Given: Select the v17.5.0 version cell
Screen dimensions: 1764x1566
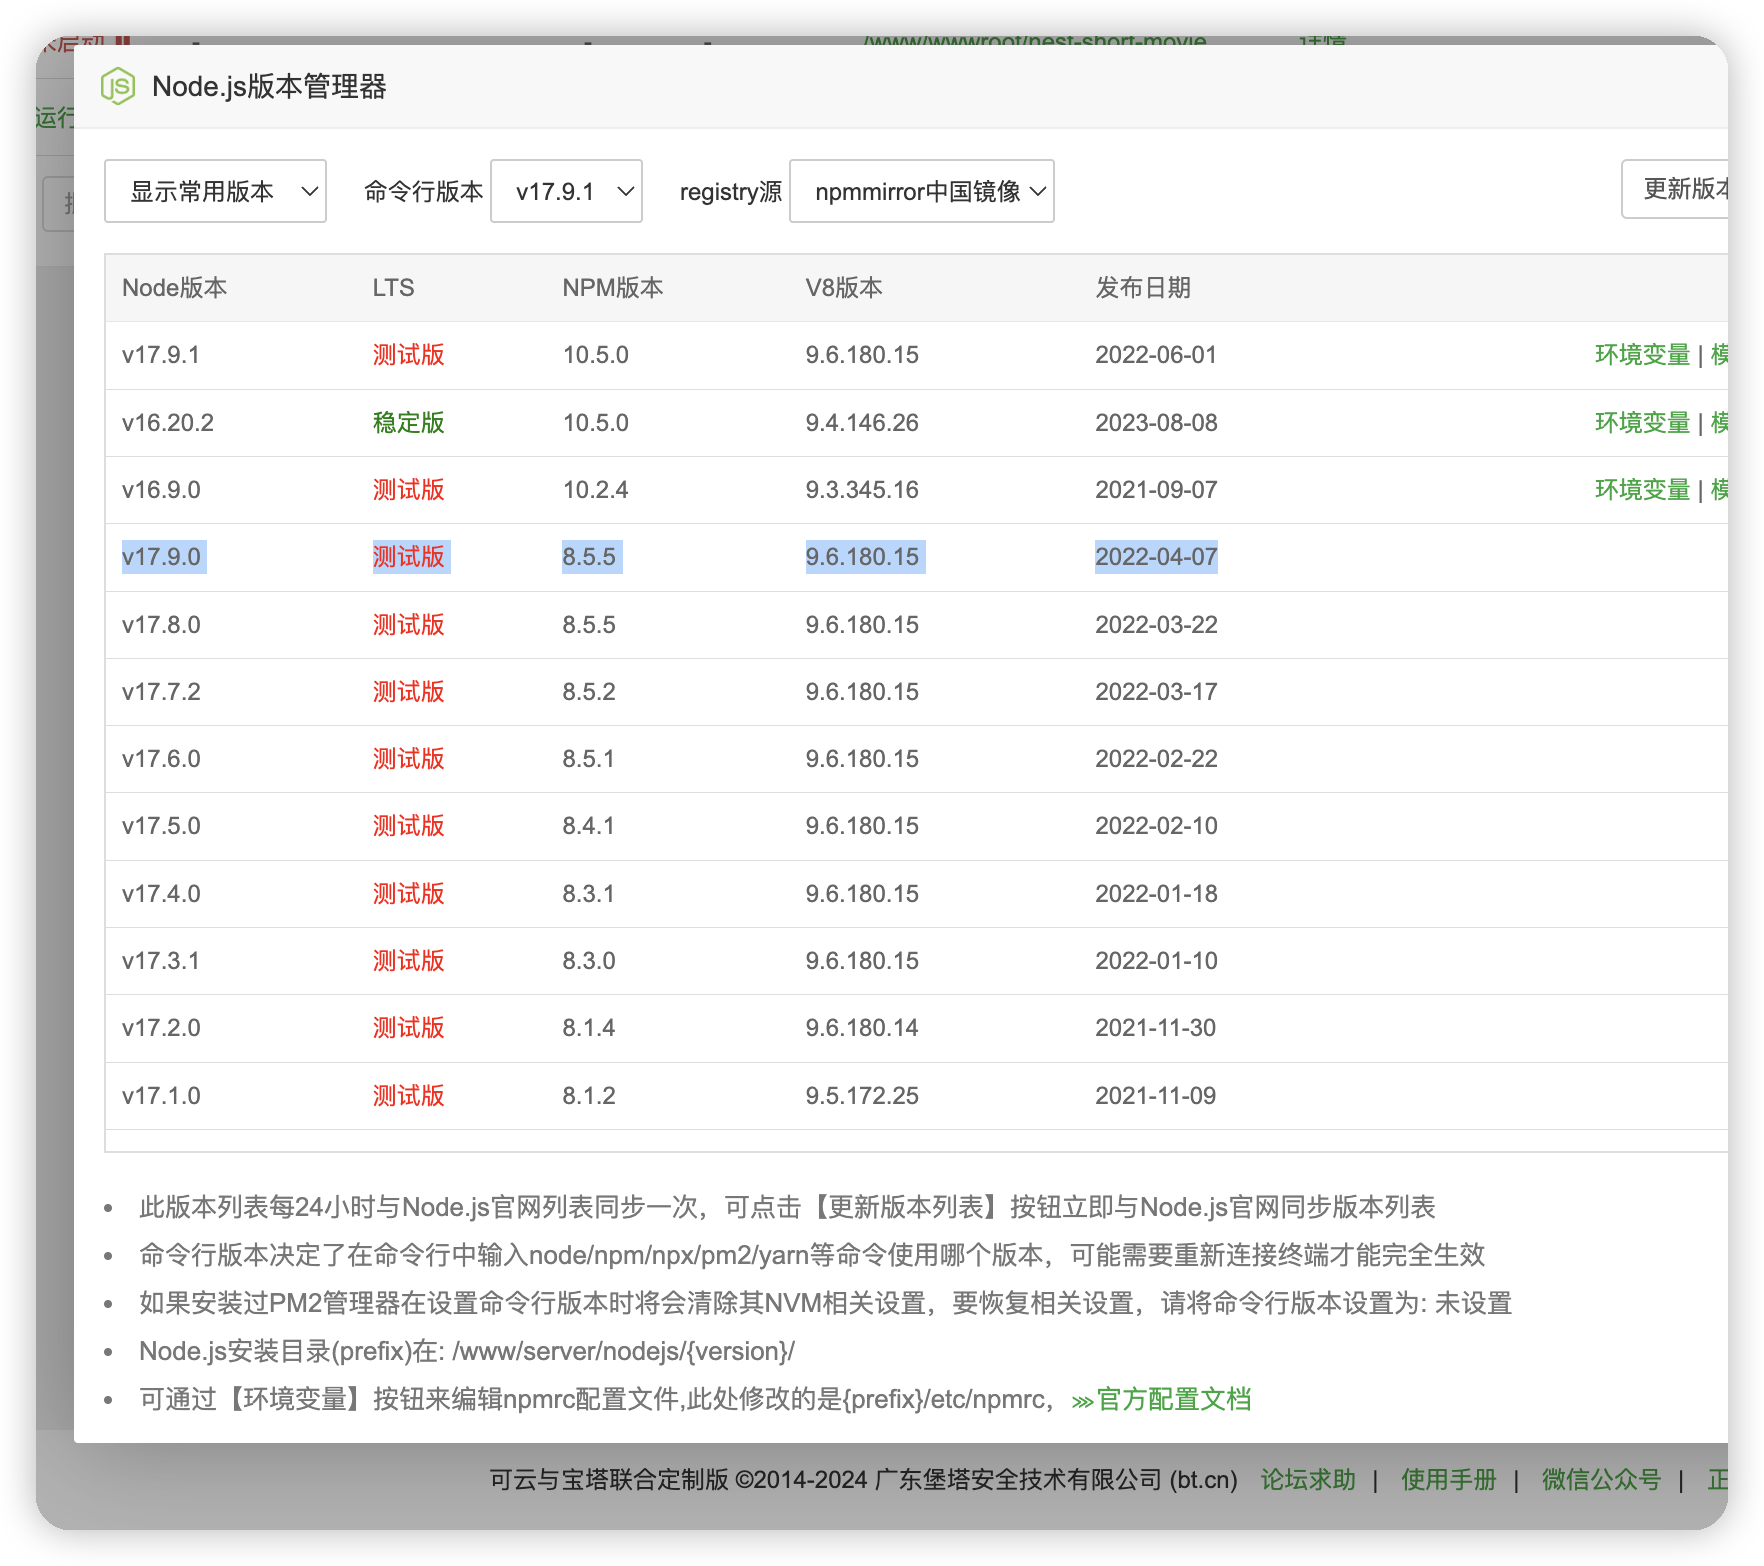Looking at the screenshot, I should click(x=161, y=826).
